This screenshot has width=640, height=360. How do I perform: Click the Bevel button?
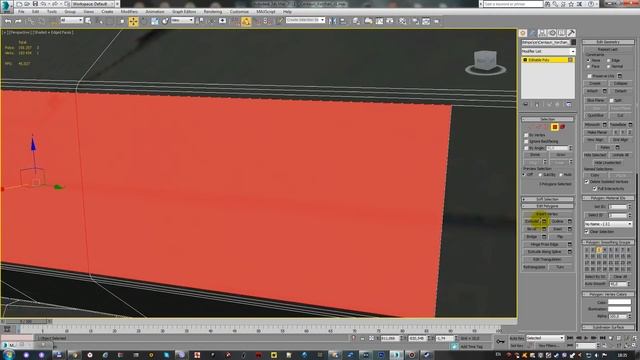click(x=532, y=229)
